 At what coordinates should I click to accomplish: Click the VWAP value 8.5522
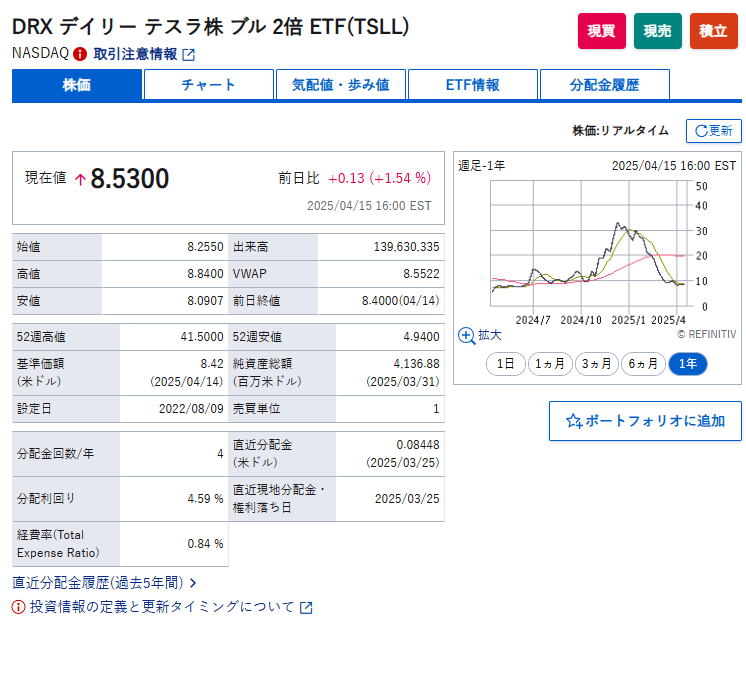pos(421,274)
